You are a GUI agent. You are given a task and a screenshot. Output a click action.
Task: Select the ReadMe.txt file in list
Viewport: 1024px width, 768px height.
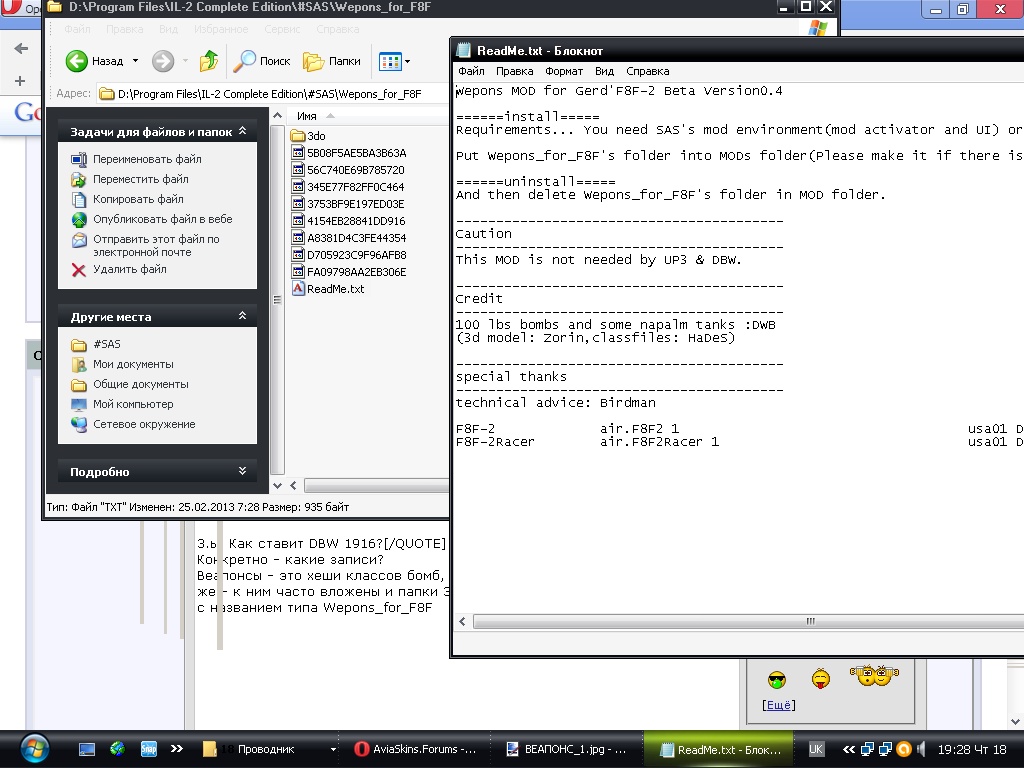334,289
